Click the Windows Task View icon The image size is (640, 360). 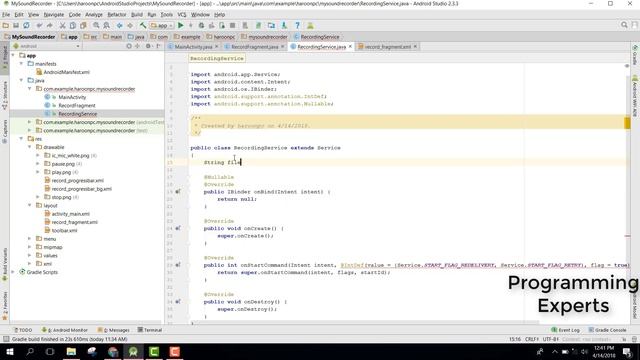(x=50, y=351)
